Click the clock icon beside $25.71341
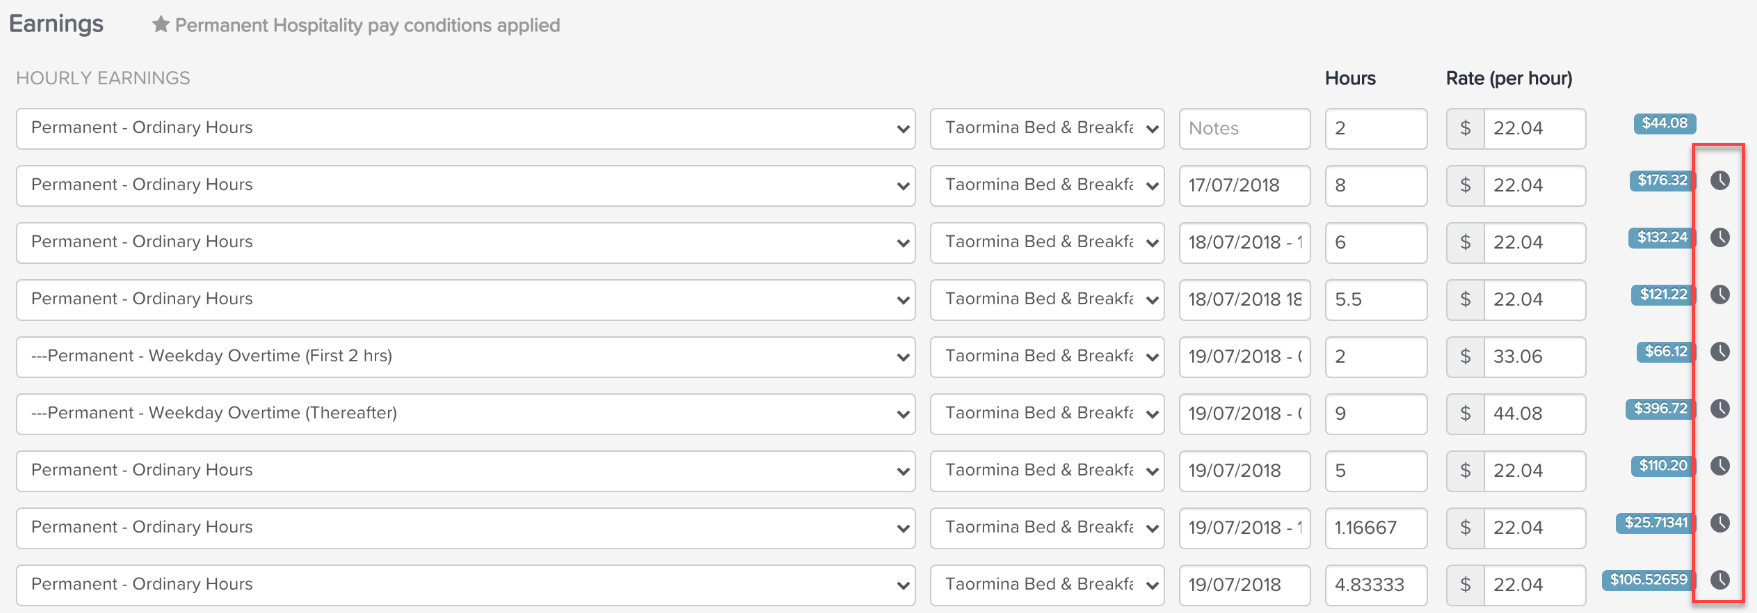Viewport: 1757px width, 613px height. pyautogui.click(x=1719, y=523)
